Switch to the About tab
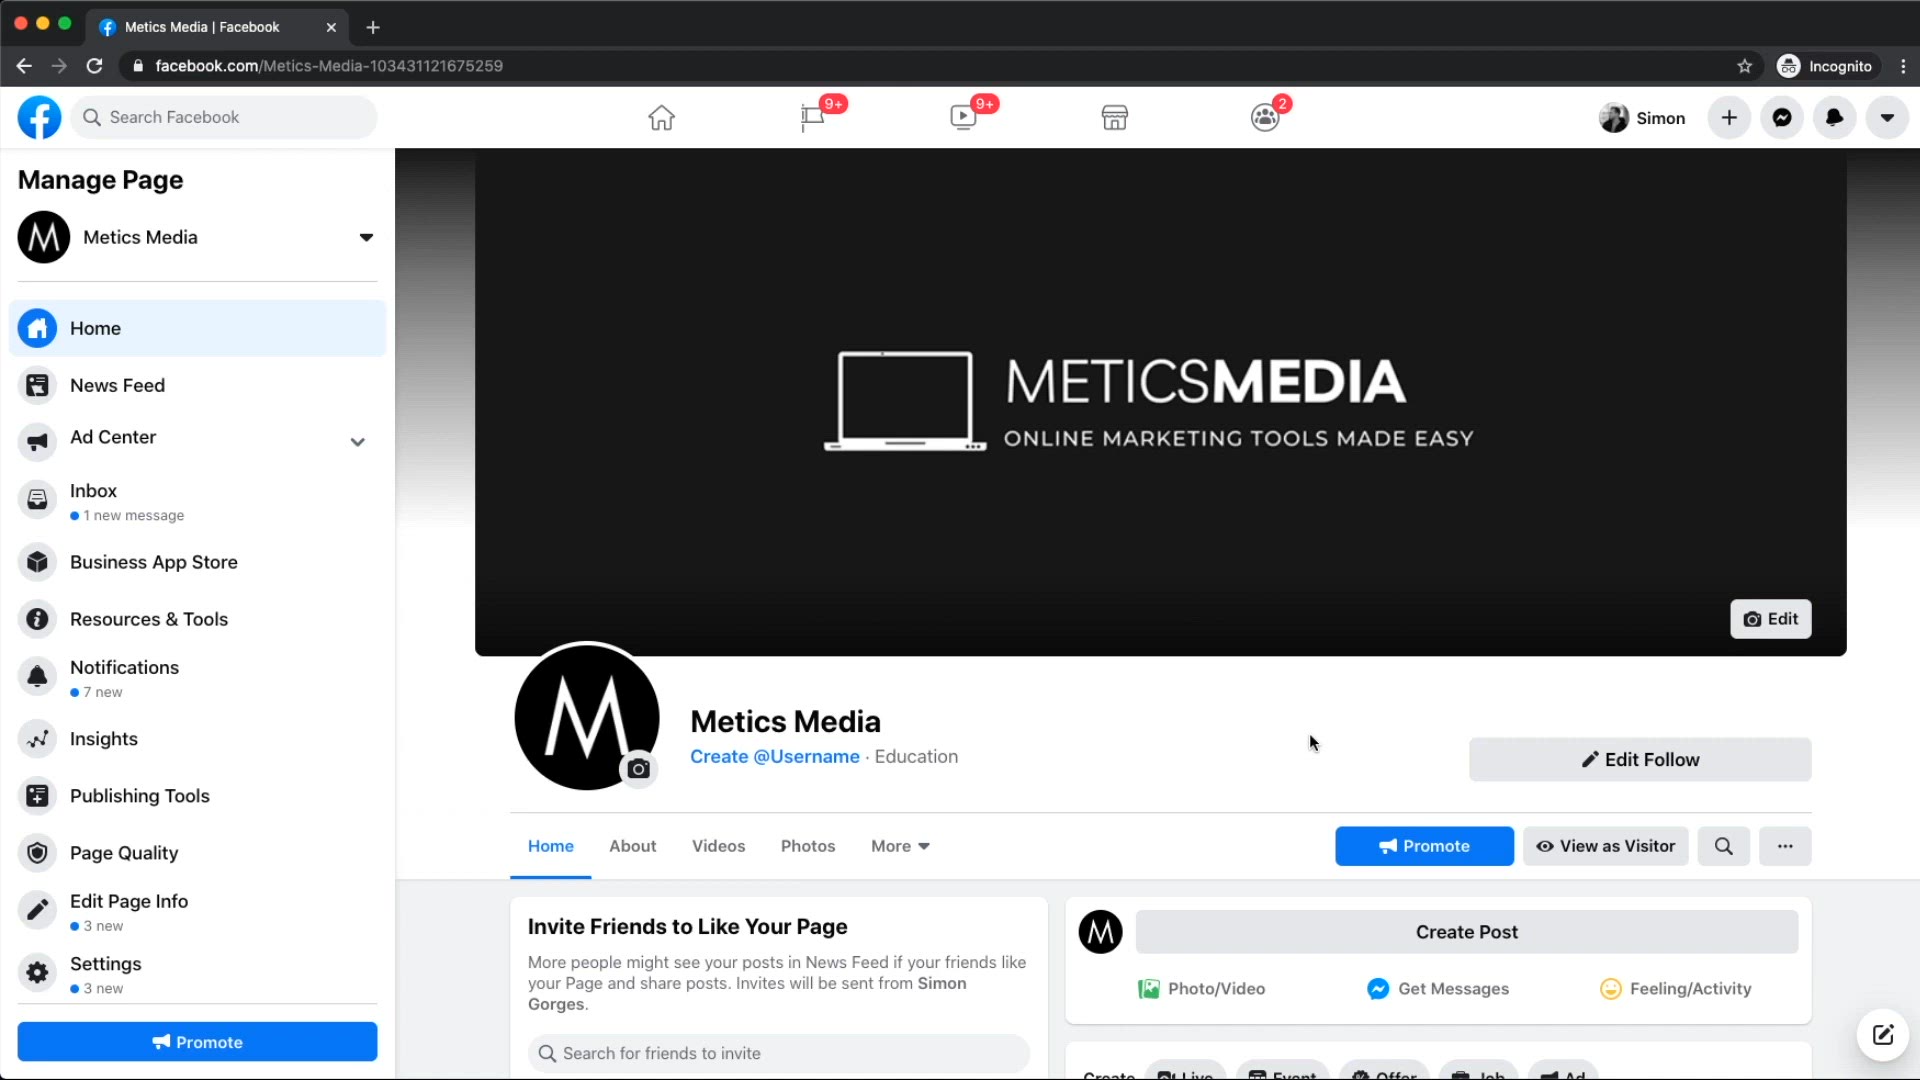This screenshot has height=1080, width=1920. (x=633, y=846)
